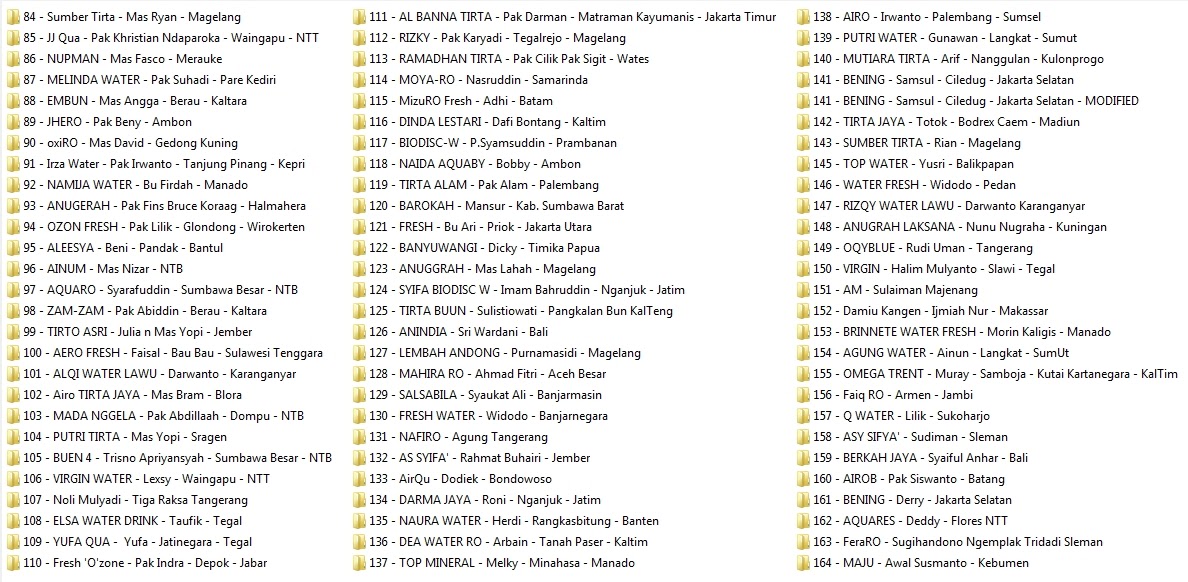Select folder 109 - YUFA QUA Jatinegara
Screen dimensions: 1188x582
pyautogui.click(x=130, y=542)
